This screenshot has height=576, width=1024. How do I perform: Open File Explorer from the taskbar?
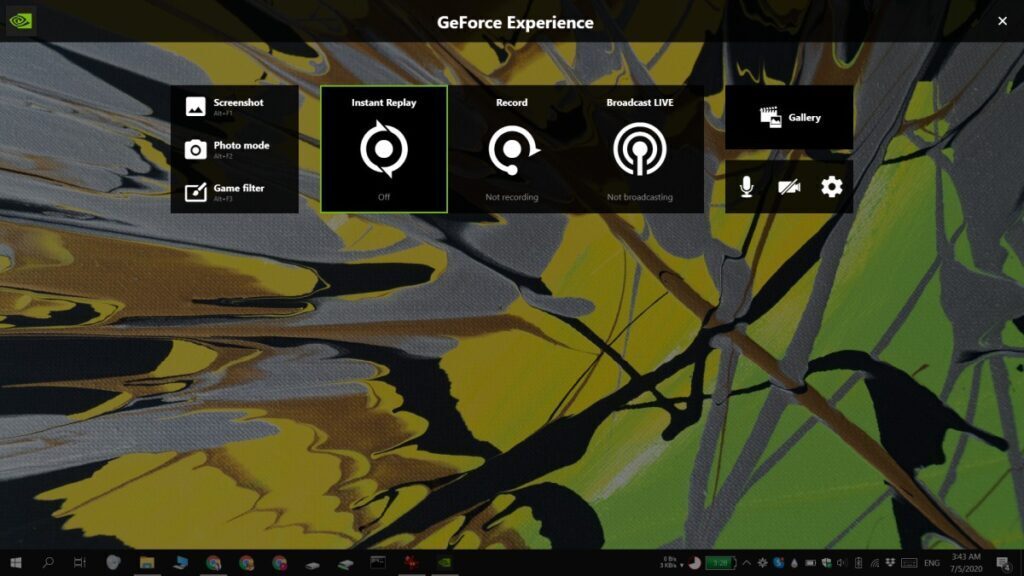pos(146,562)
